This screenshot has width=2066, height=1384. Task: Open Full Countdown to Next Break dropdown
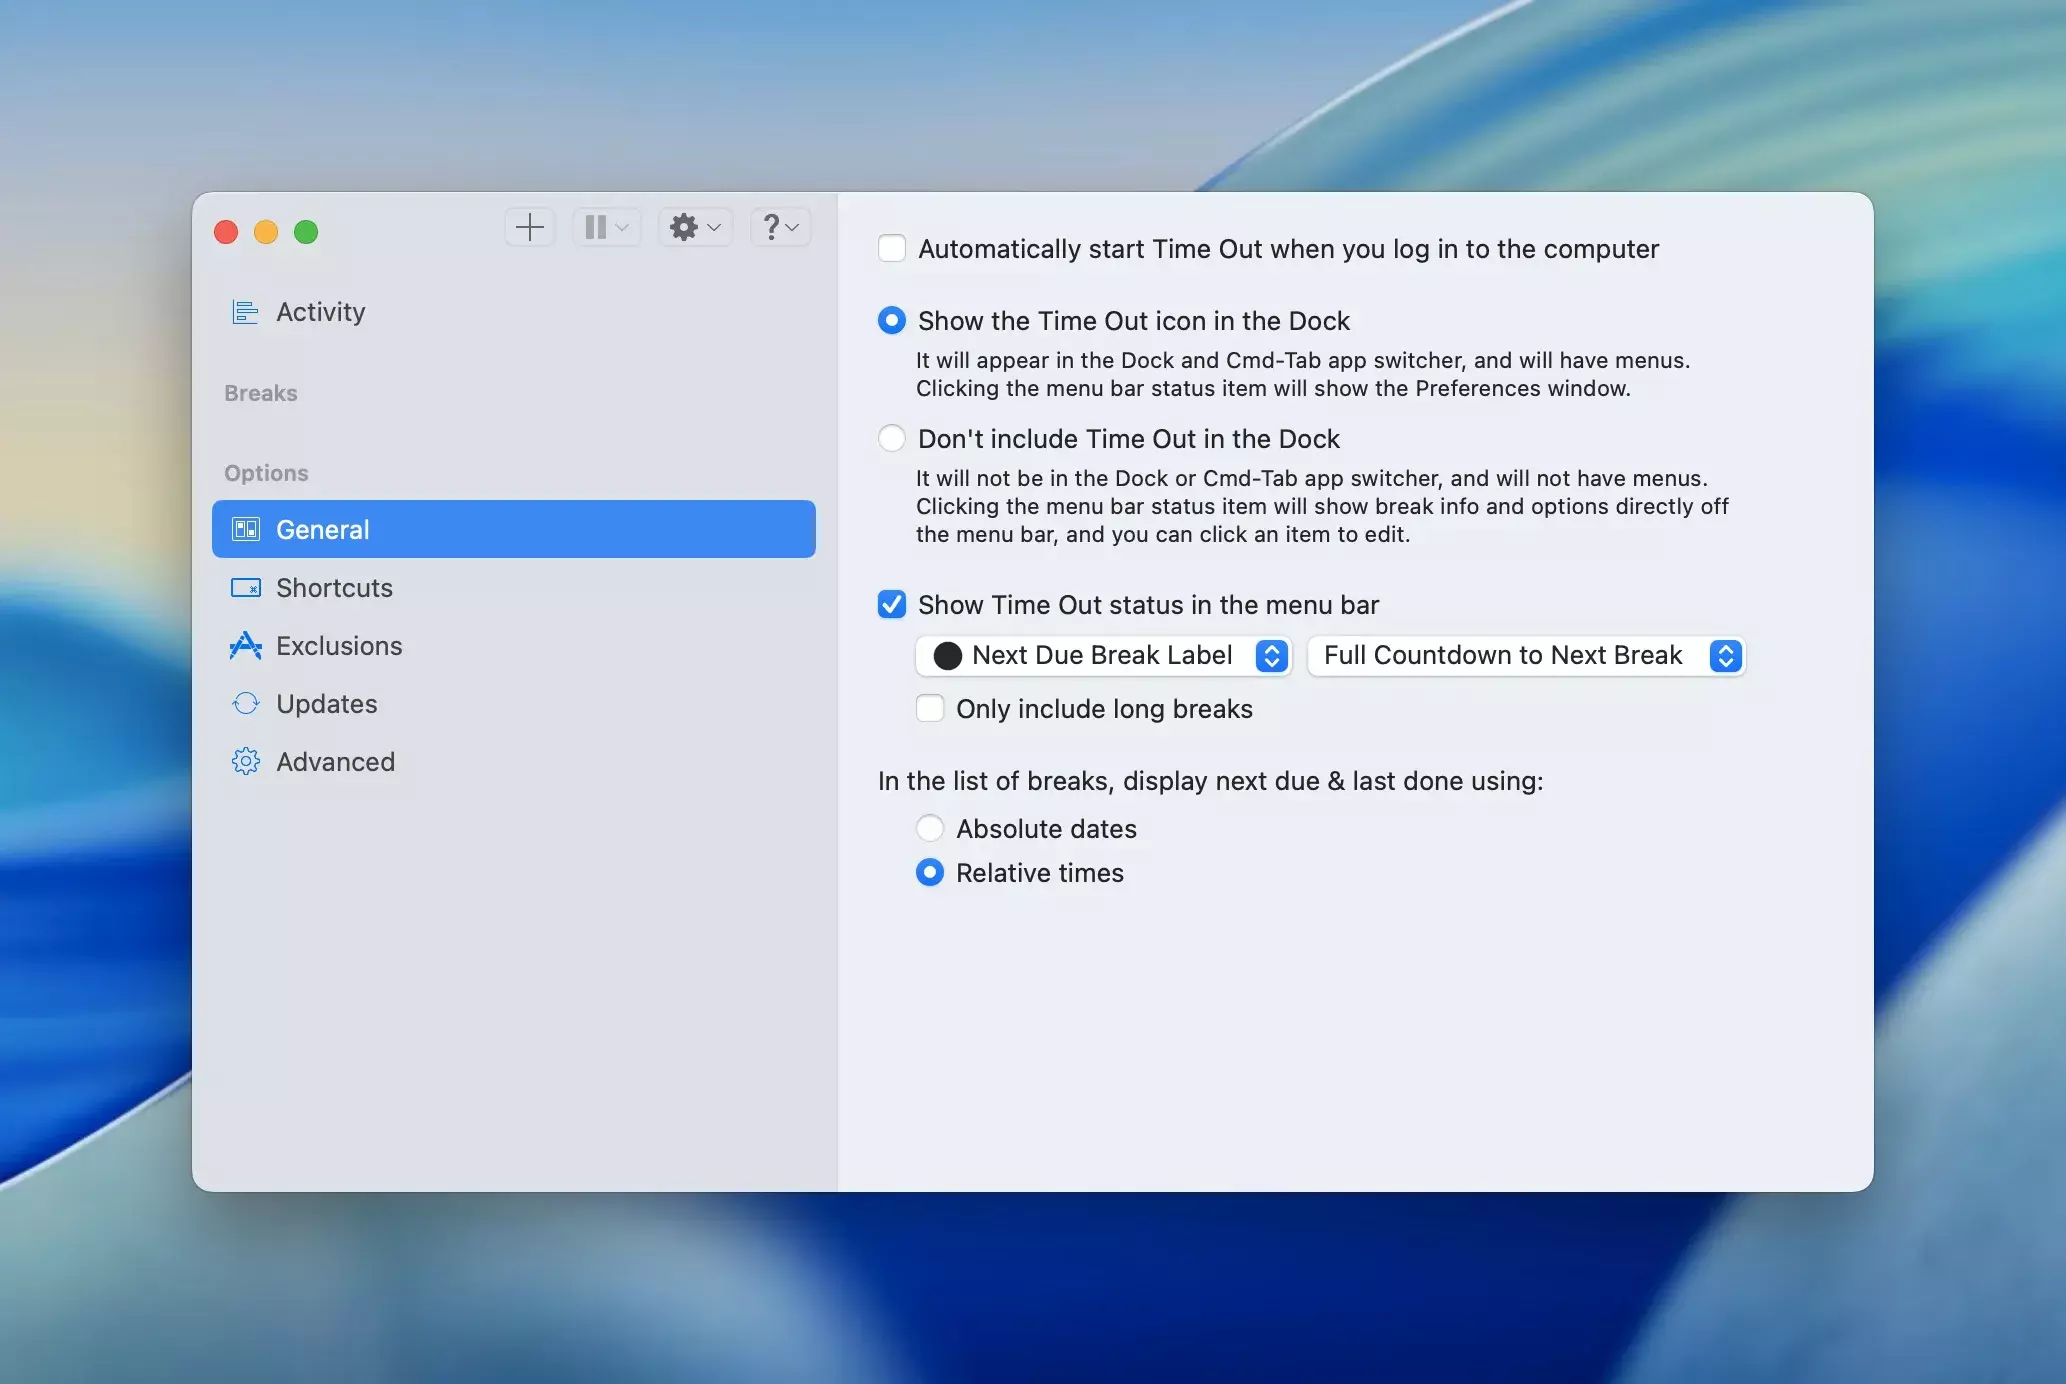point(1526,656)
